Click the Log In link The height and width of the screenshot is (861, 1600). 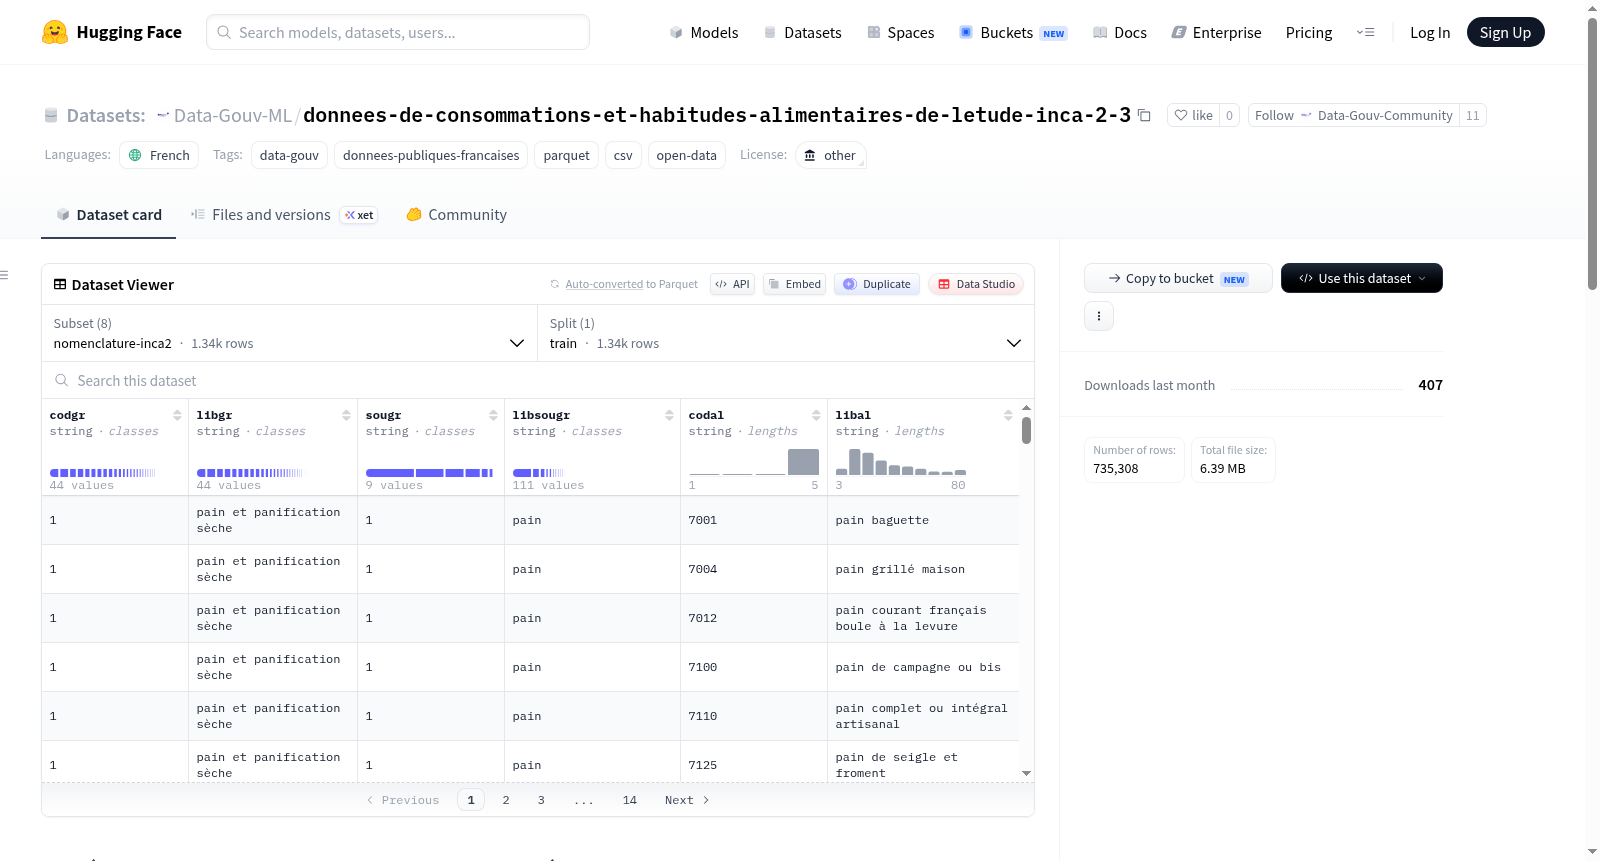click(1430, 33)
